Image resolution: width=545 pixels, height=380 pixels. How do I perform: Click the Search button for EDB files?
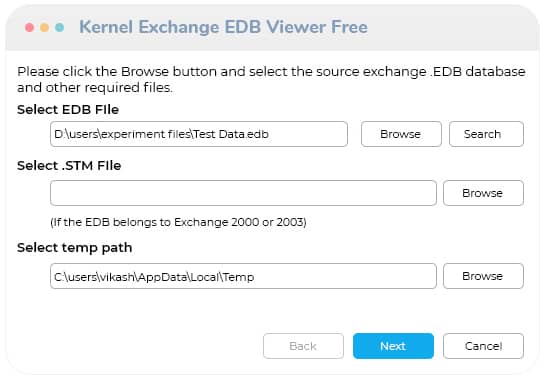[x=486, y=134]
